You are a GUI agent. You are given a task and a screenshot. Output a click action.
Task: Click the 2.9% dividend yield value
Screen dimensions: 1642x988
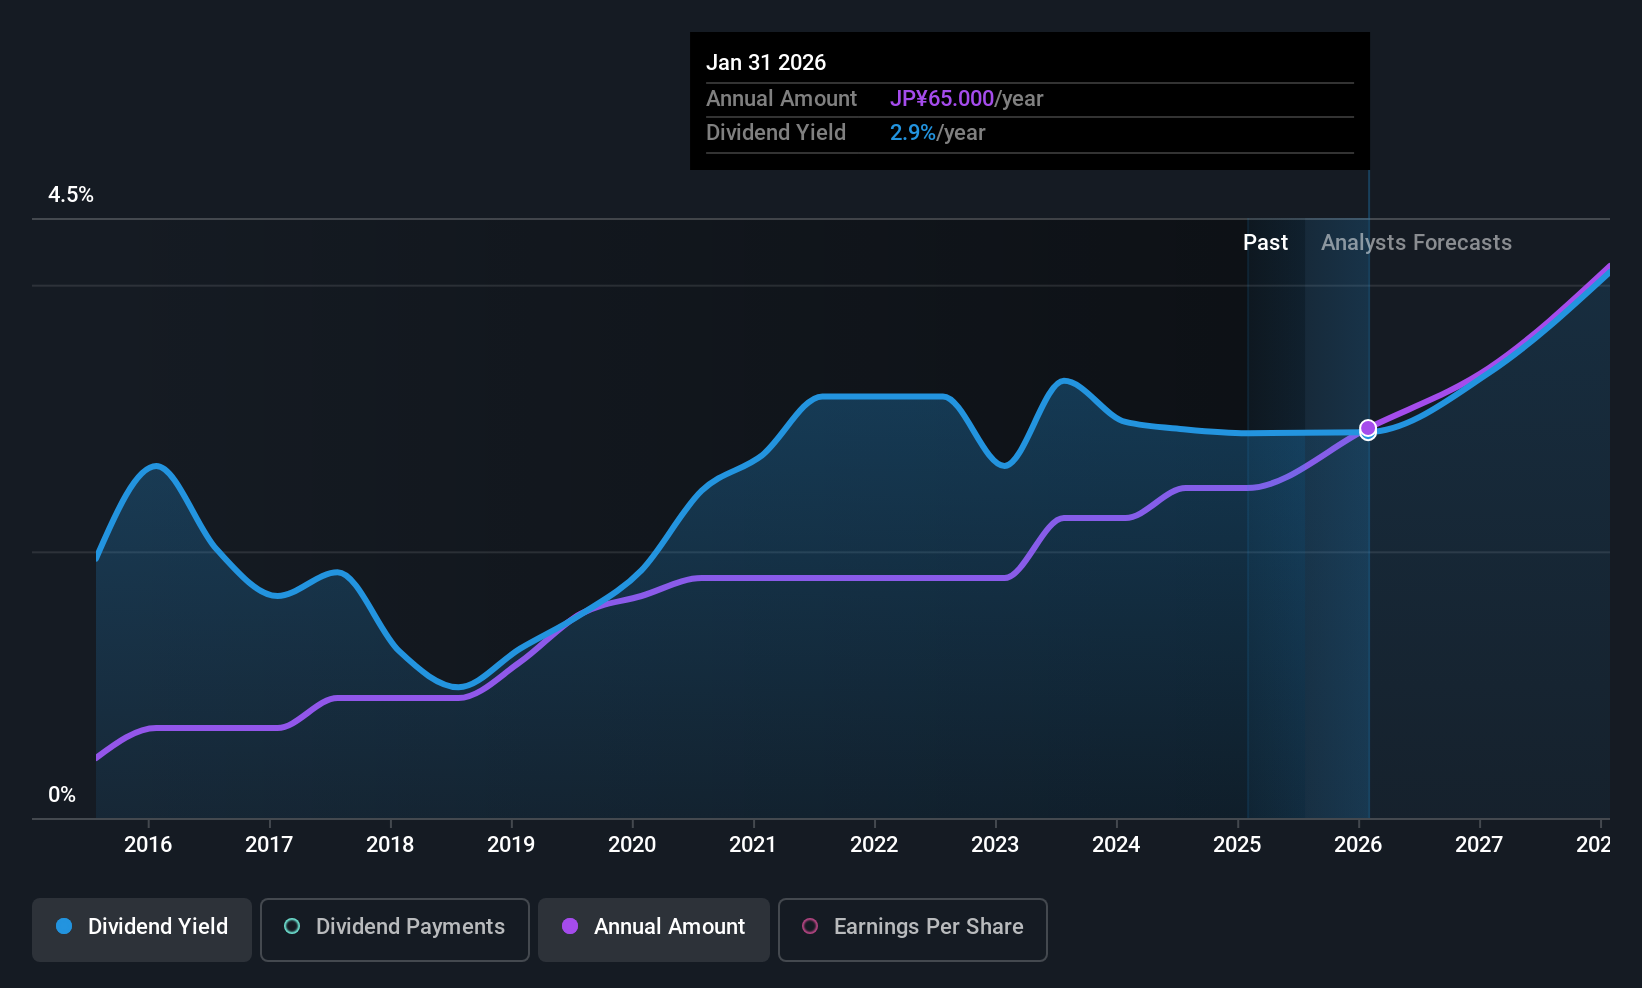913,133
